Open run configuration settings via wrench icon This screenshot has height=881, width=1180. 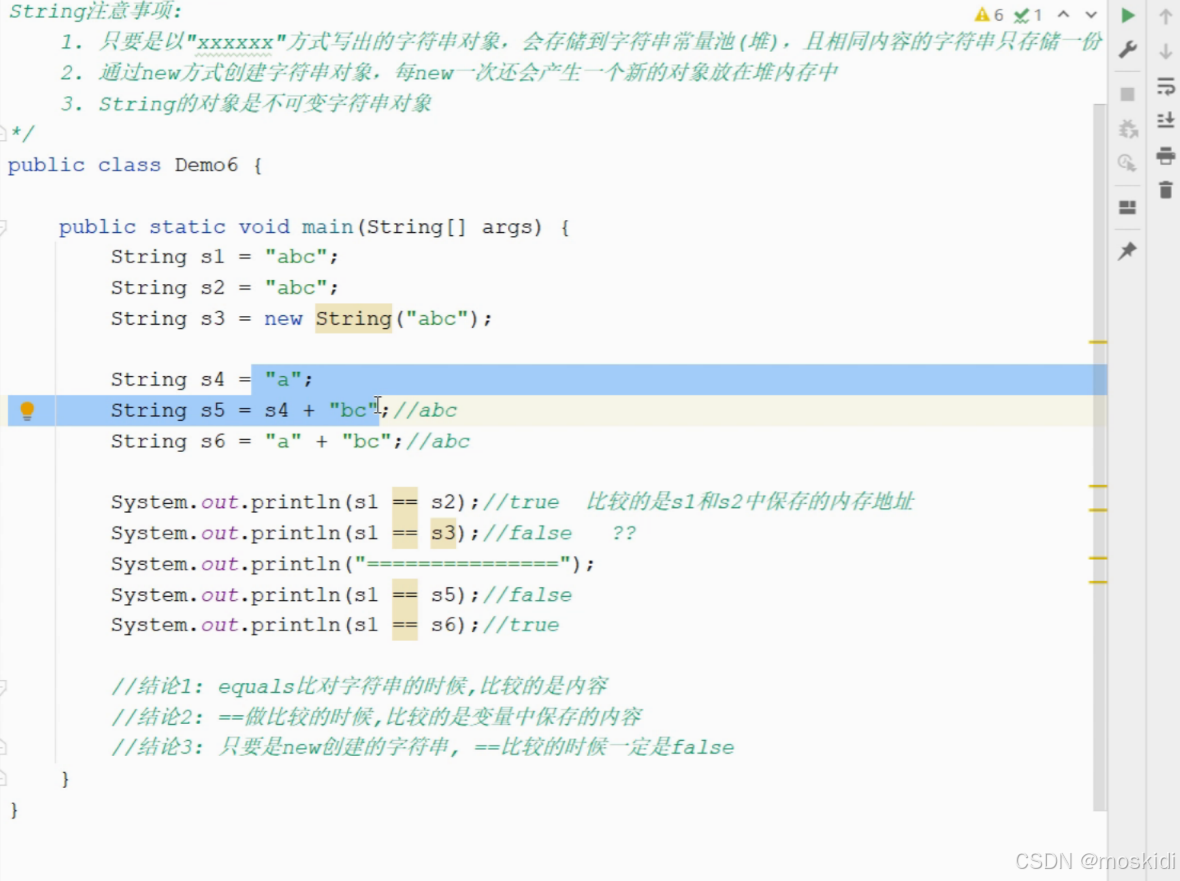coord(1128,48)
